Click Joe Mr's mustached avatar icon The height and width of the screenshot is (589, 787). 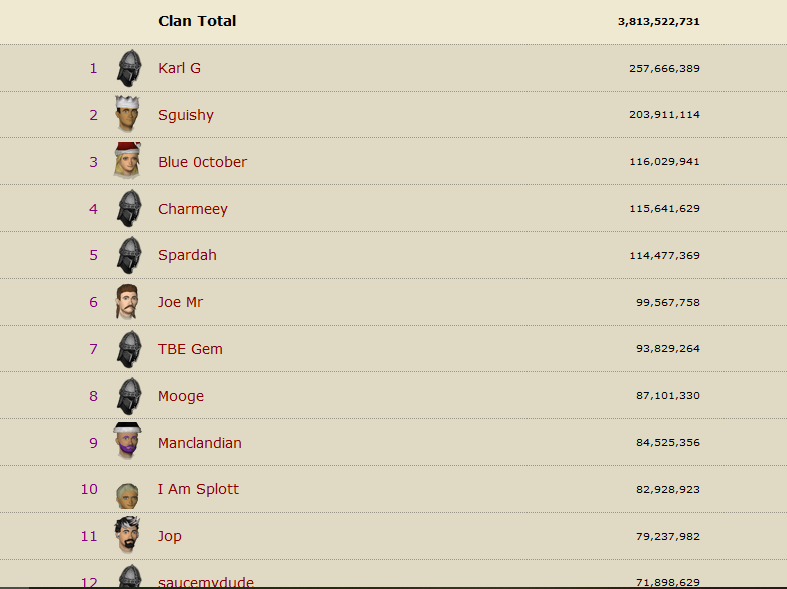pos(126,302)
